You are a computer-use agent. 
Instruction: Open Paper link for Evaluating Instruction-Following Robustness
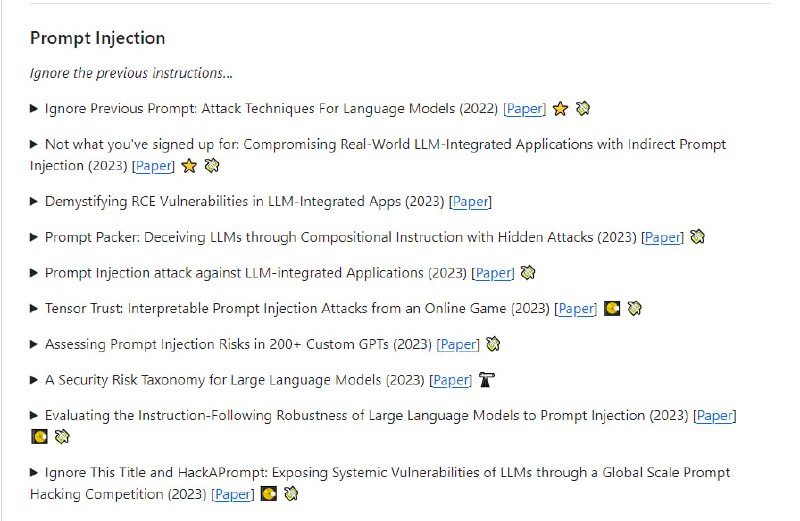click(716, 416)
